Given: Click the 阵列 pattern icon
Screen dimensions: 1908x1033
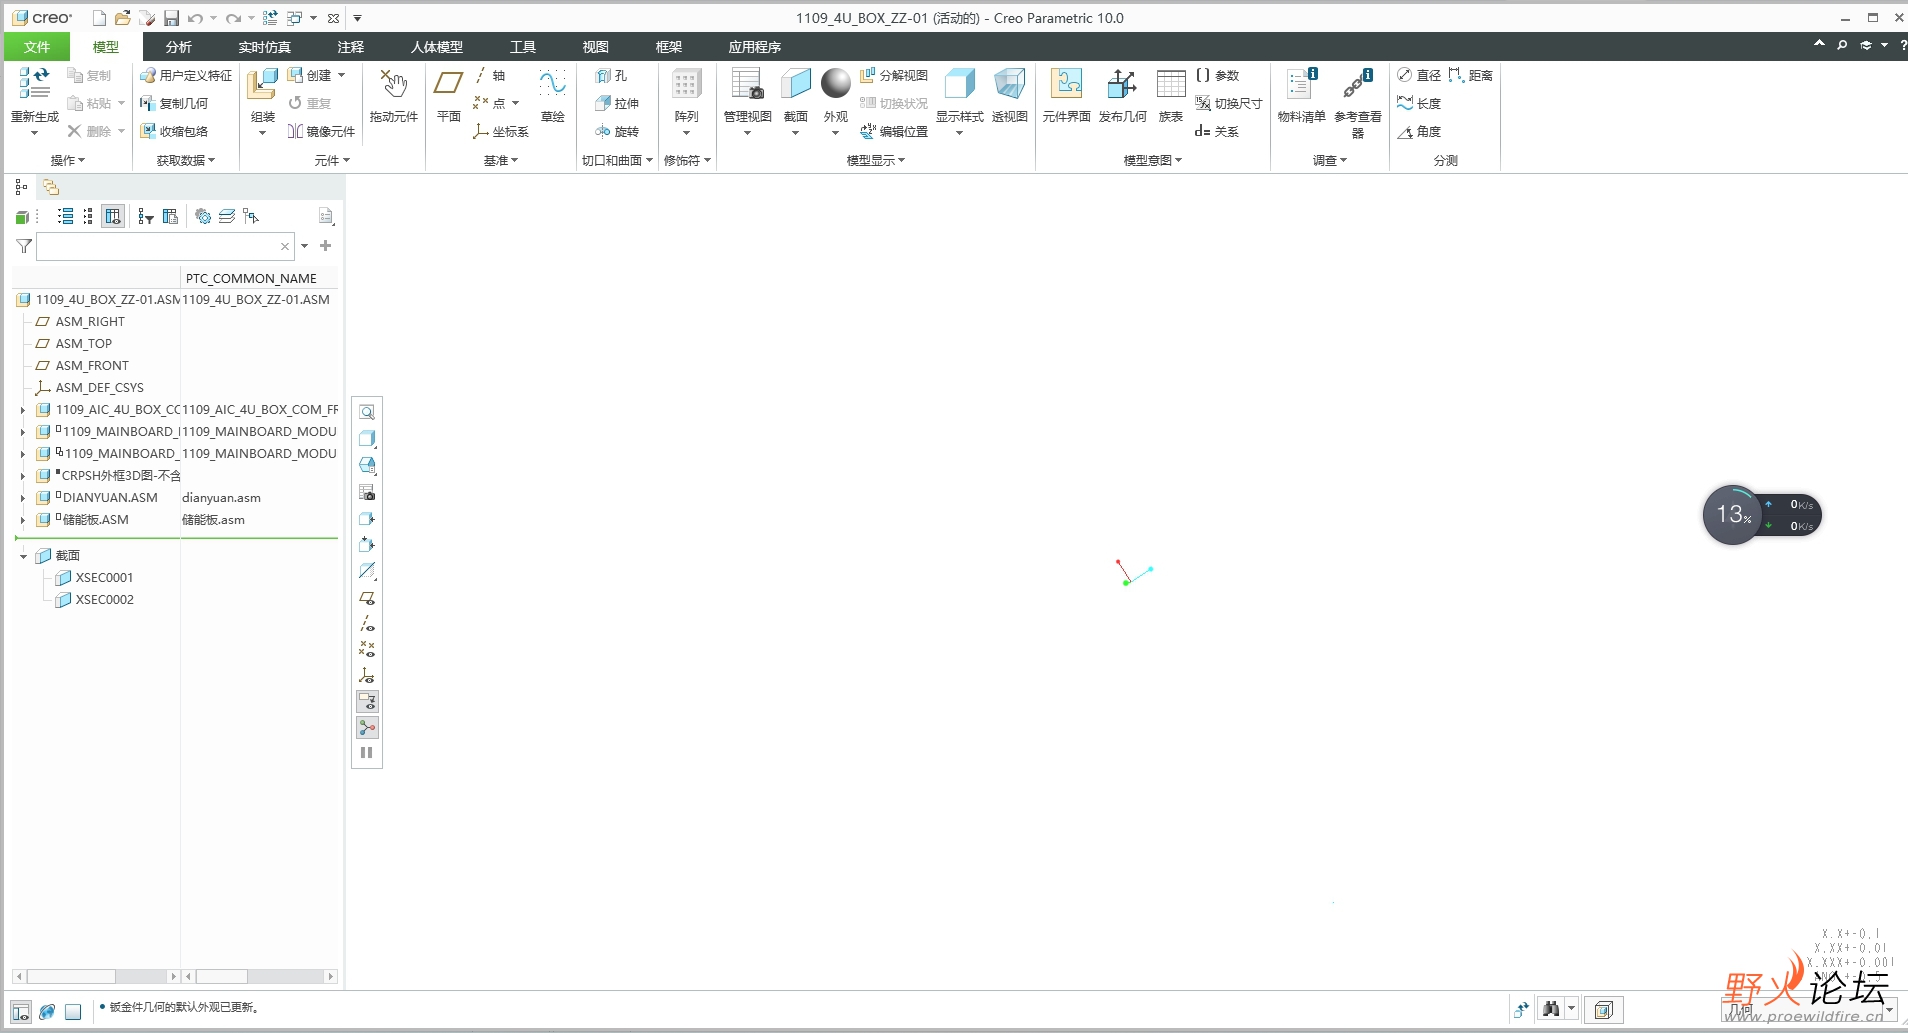Looking at the screenshot, I should (x=686, y=84).
